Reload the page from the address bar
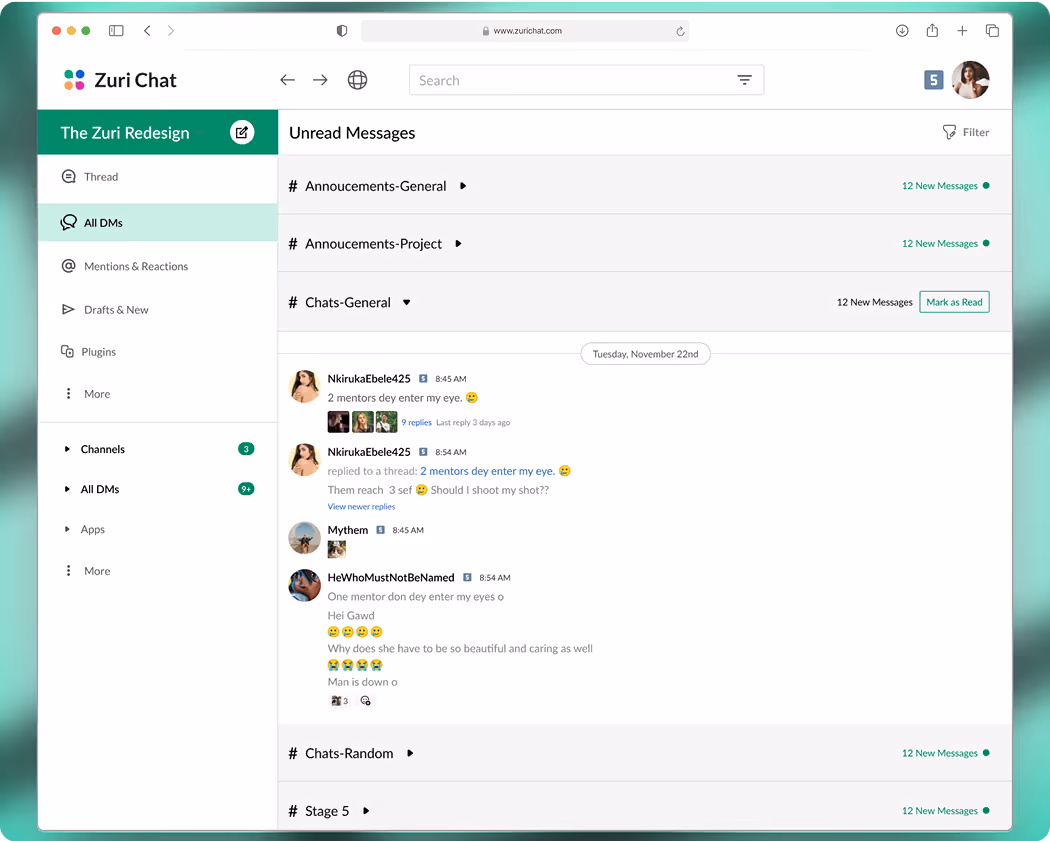The height and width of the screenshot is (841, 1050). click(680, 31)
